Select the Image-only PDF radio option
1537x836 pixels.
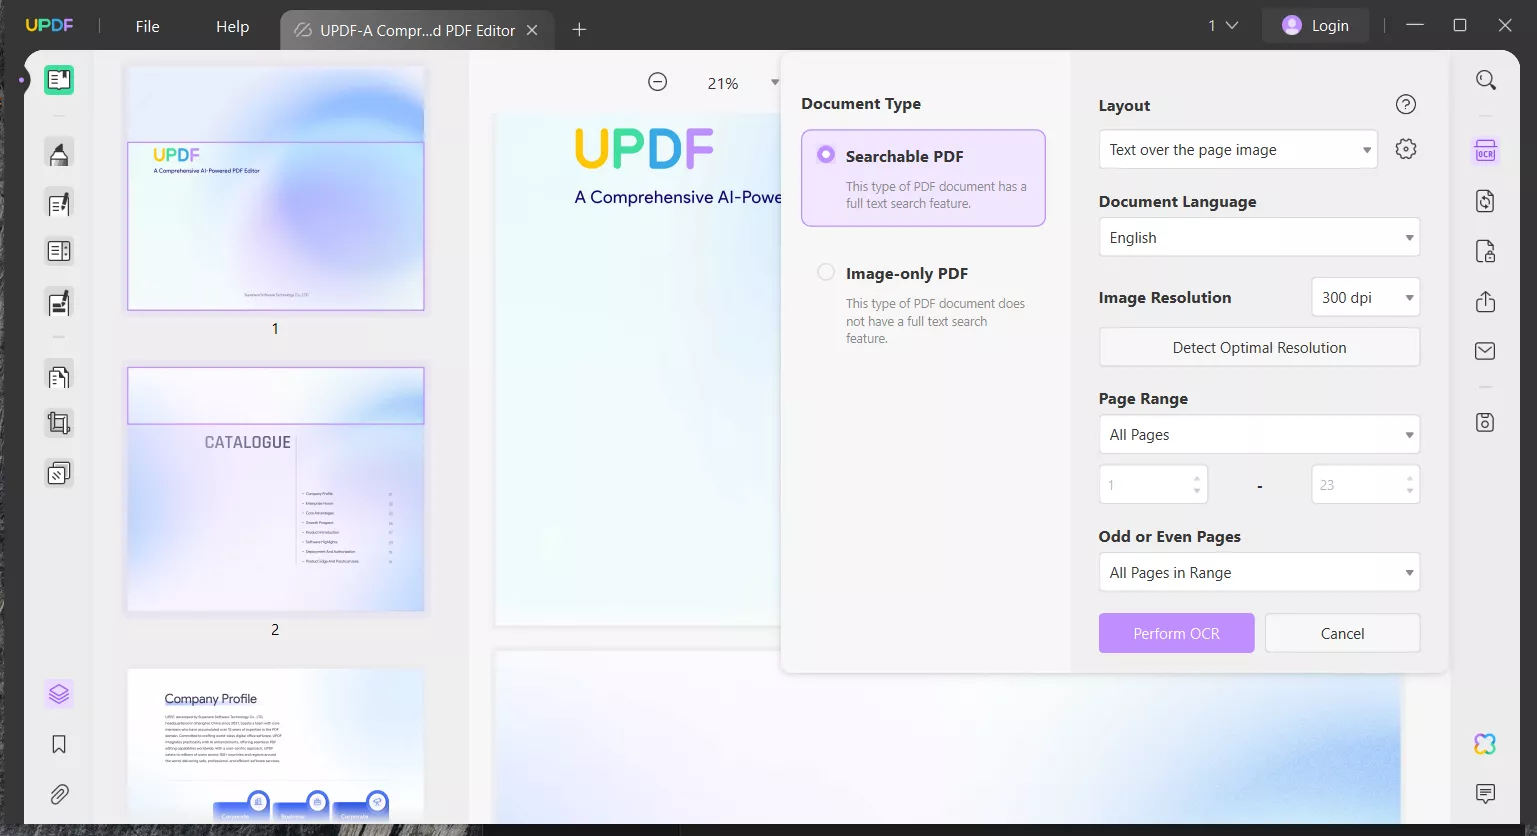pyautogui.click(x=826, y=272)
